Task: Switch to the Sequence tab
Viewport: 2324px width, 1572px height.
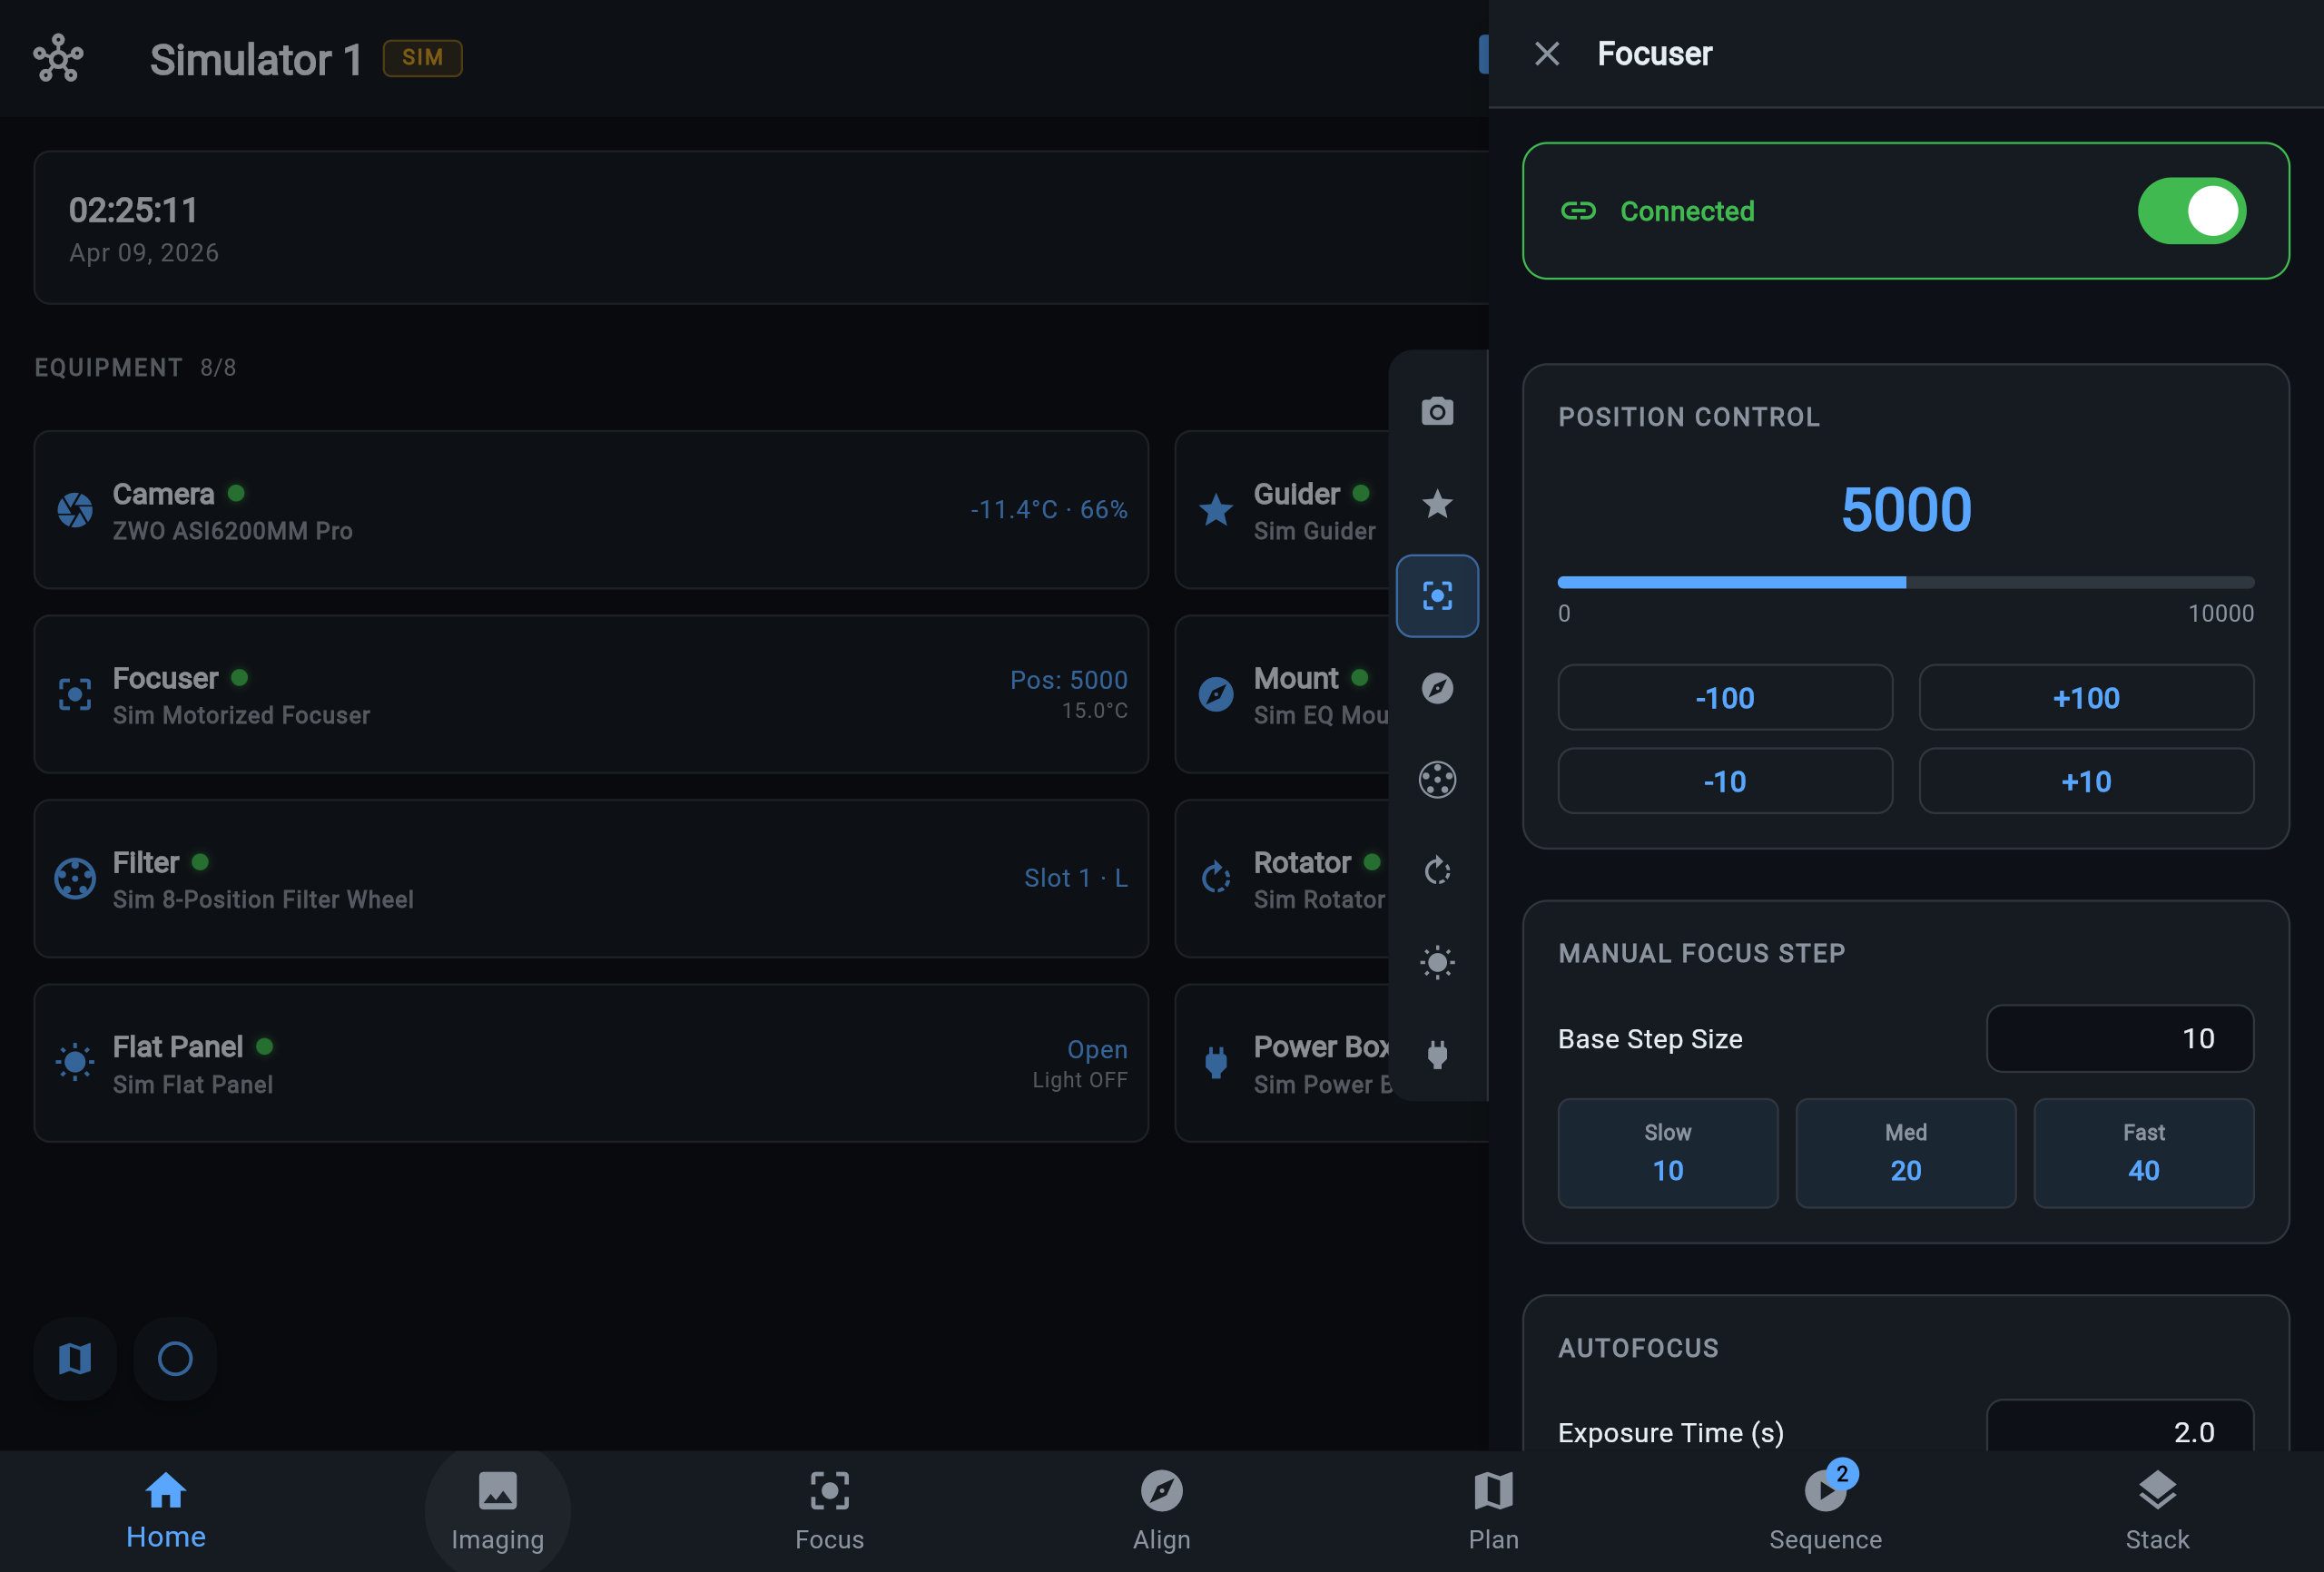Action: click(x=1826, y=1511)
